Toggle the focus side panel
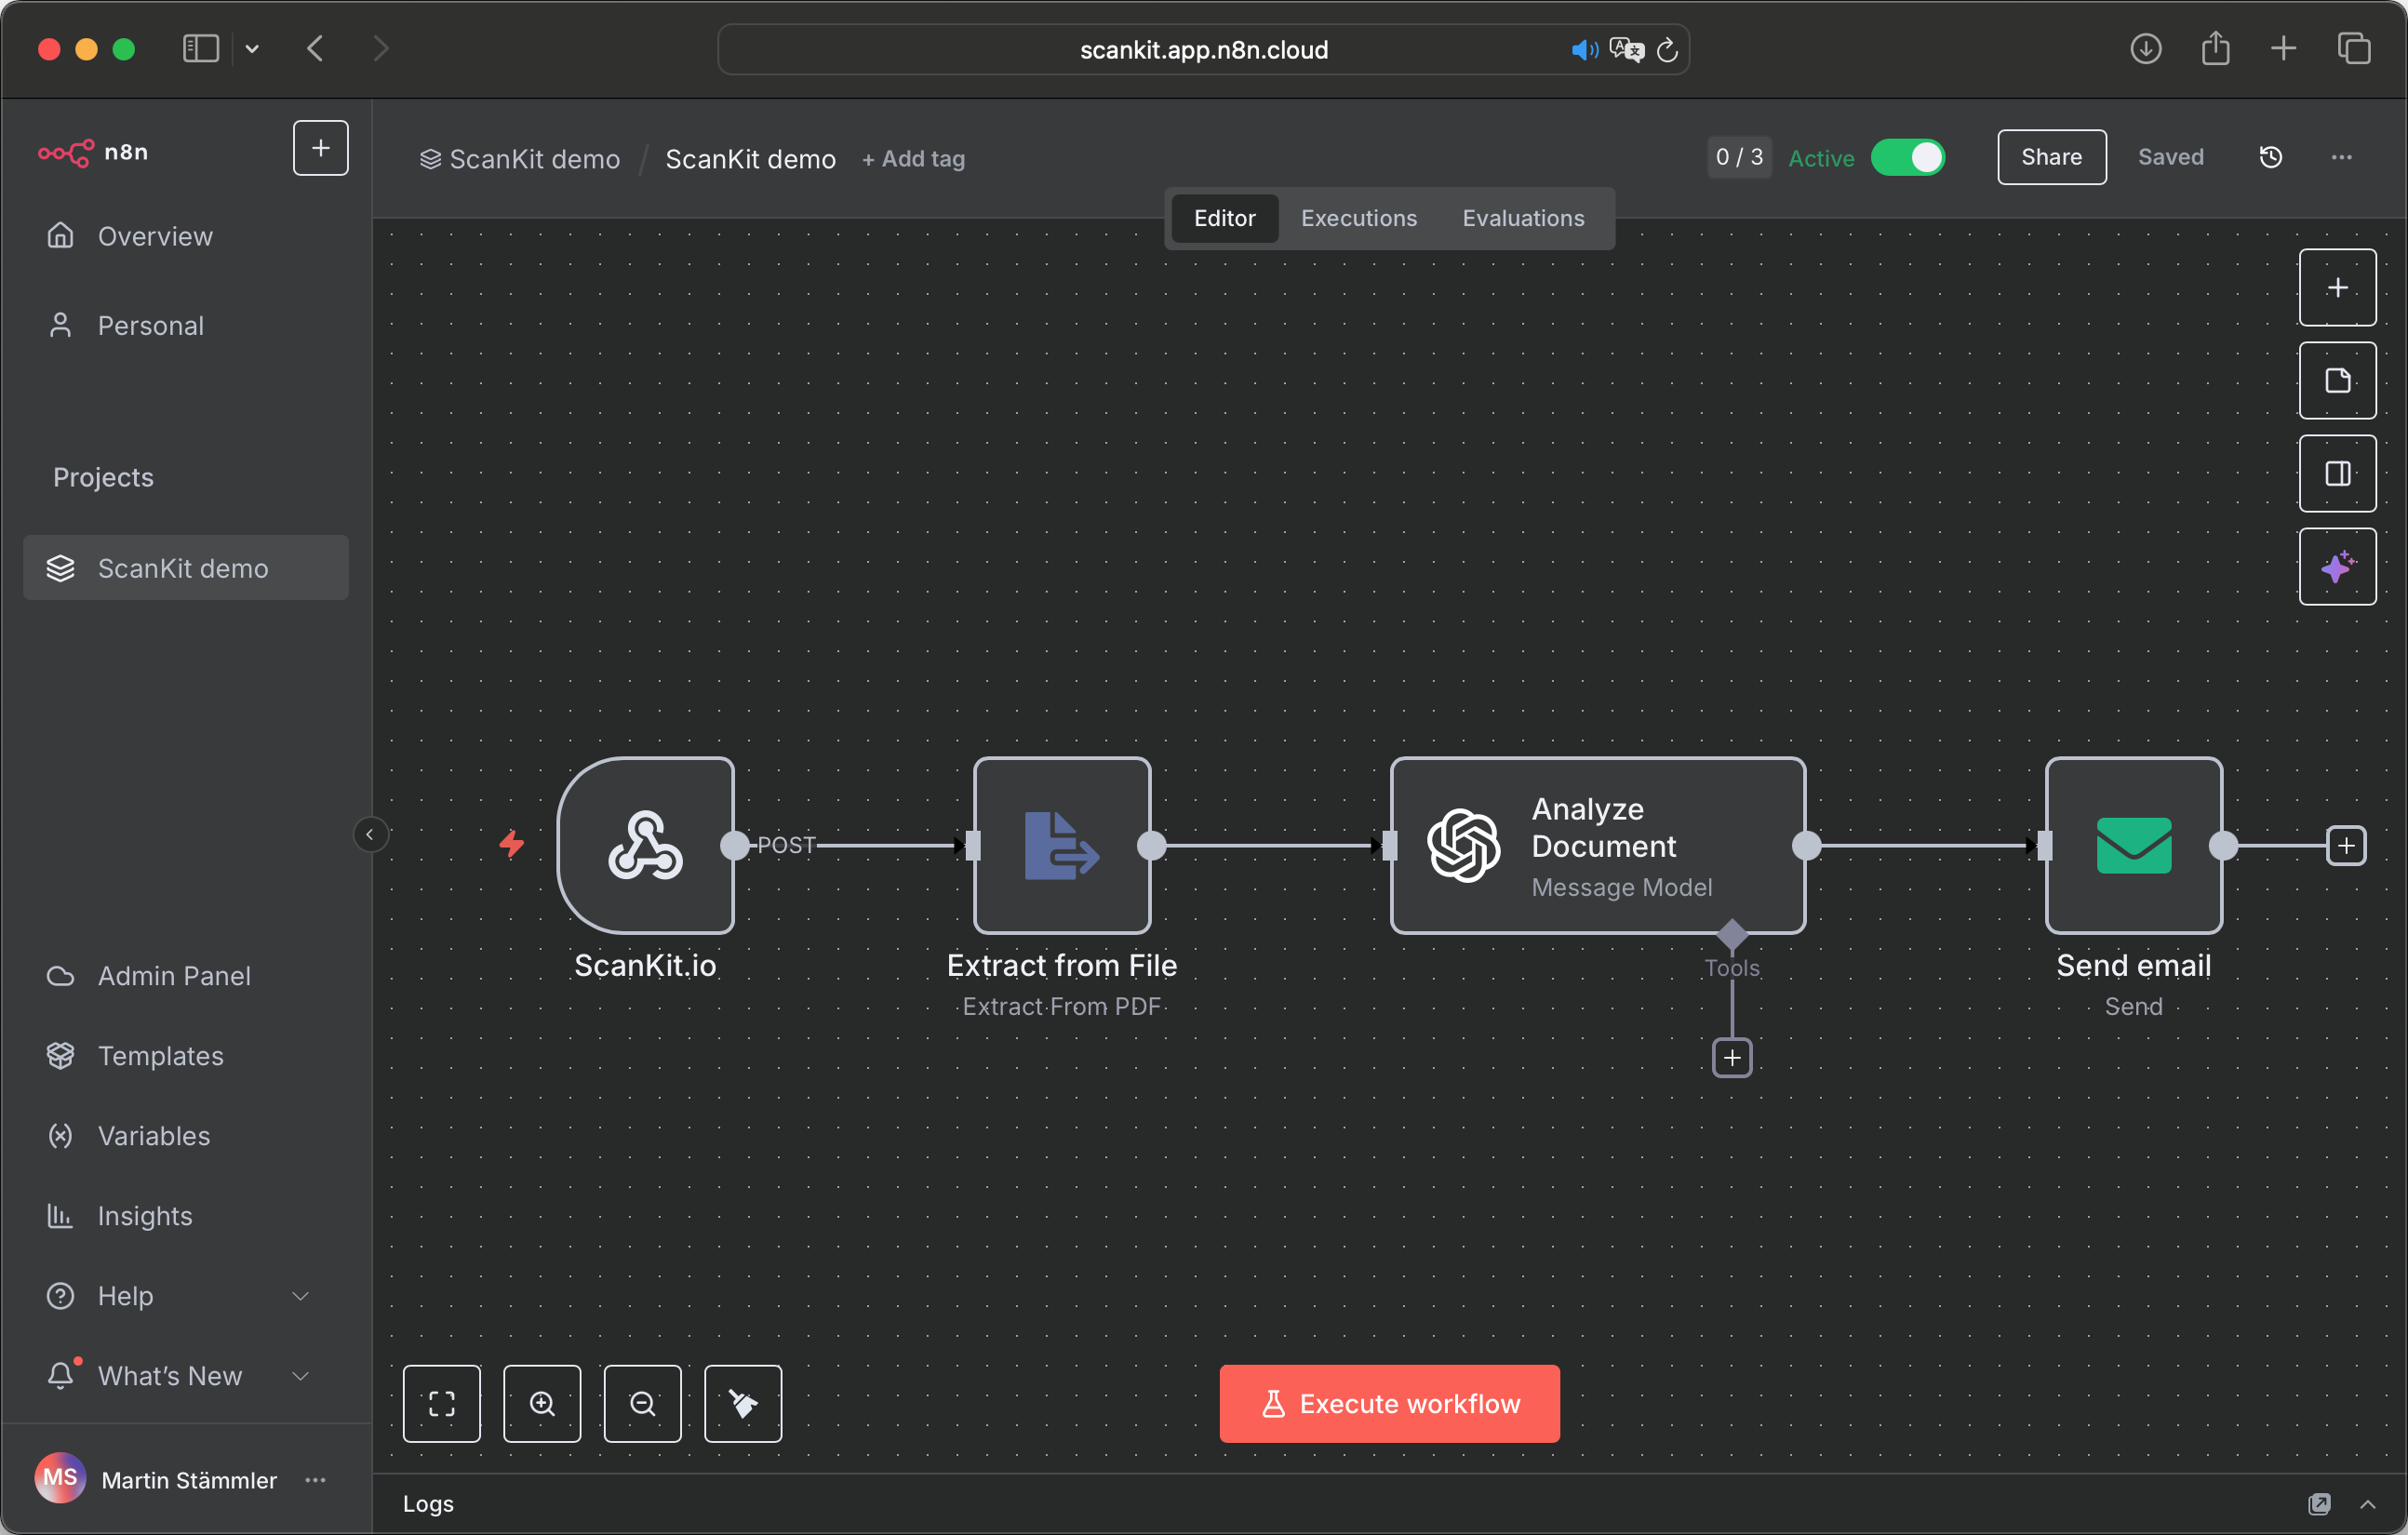The width and height of the screenshot is (2408, 1535). tap(2337, 474)
